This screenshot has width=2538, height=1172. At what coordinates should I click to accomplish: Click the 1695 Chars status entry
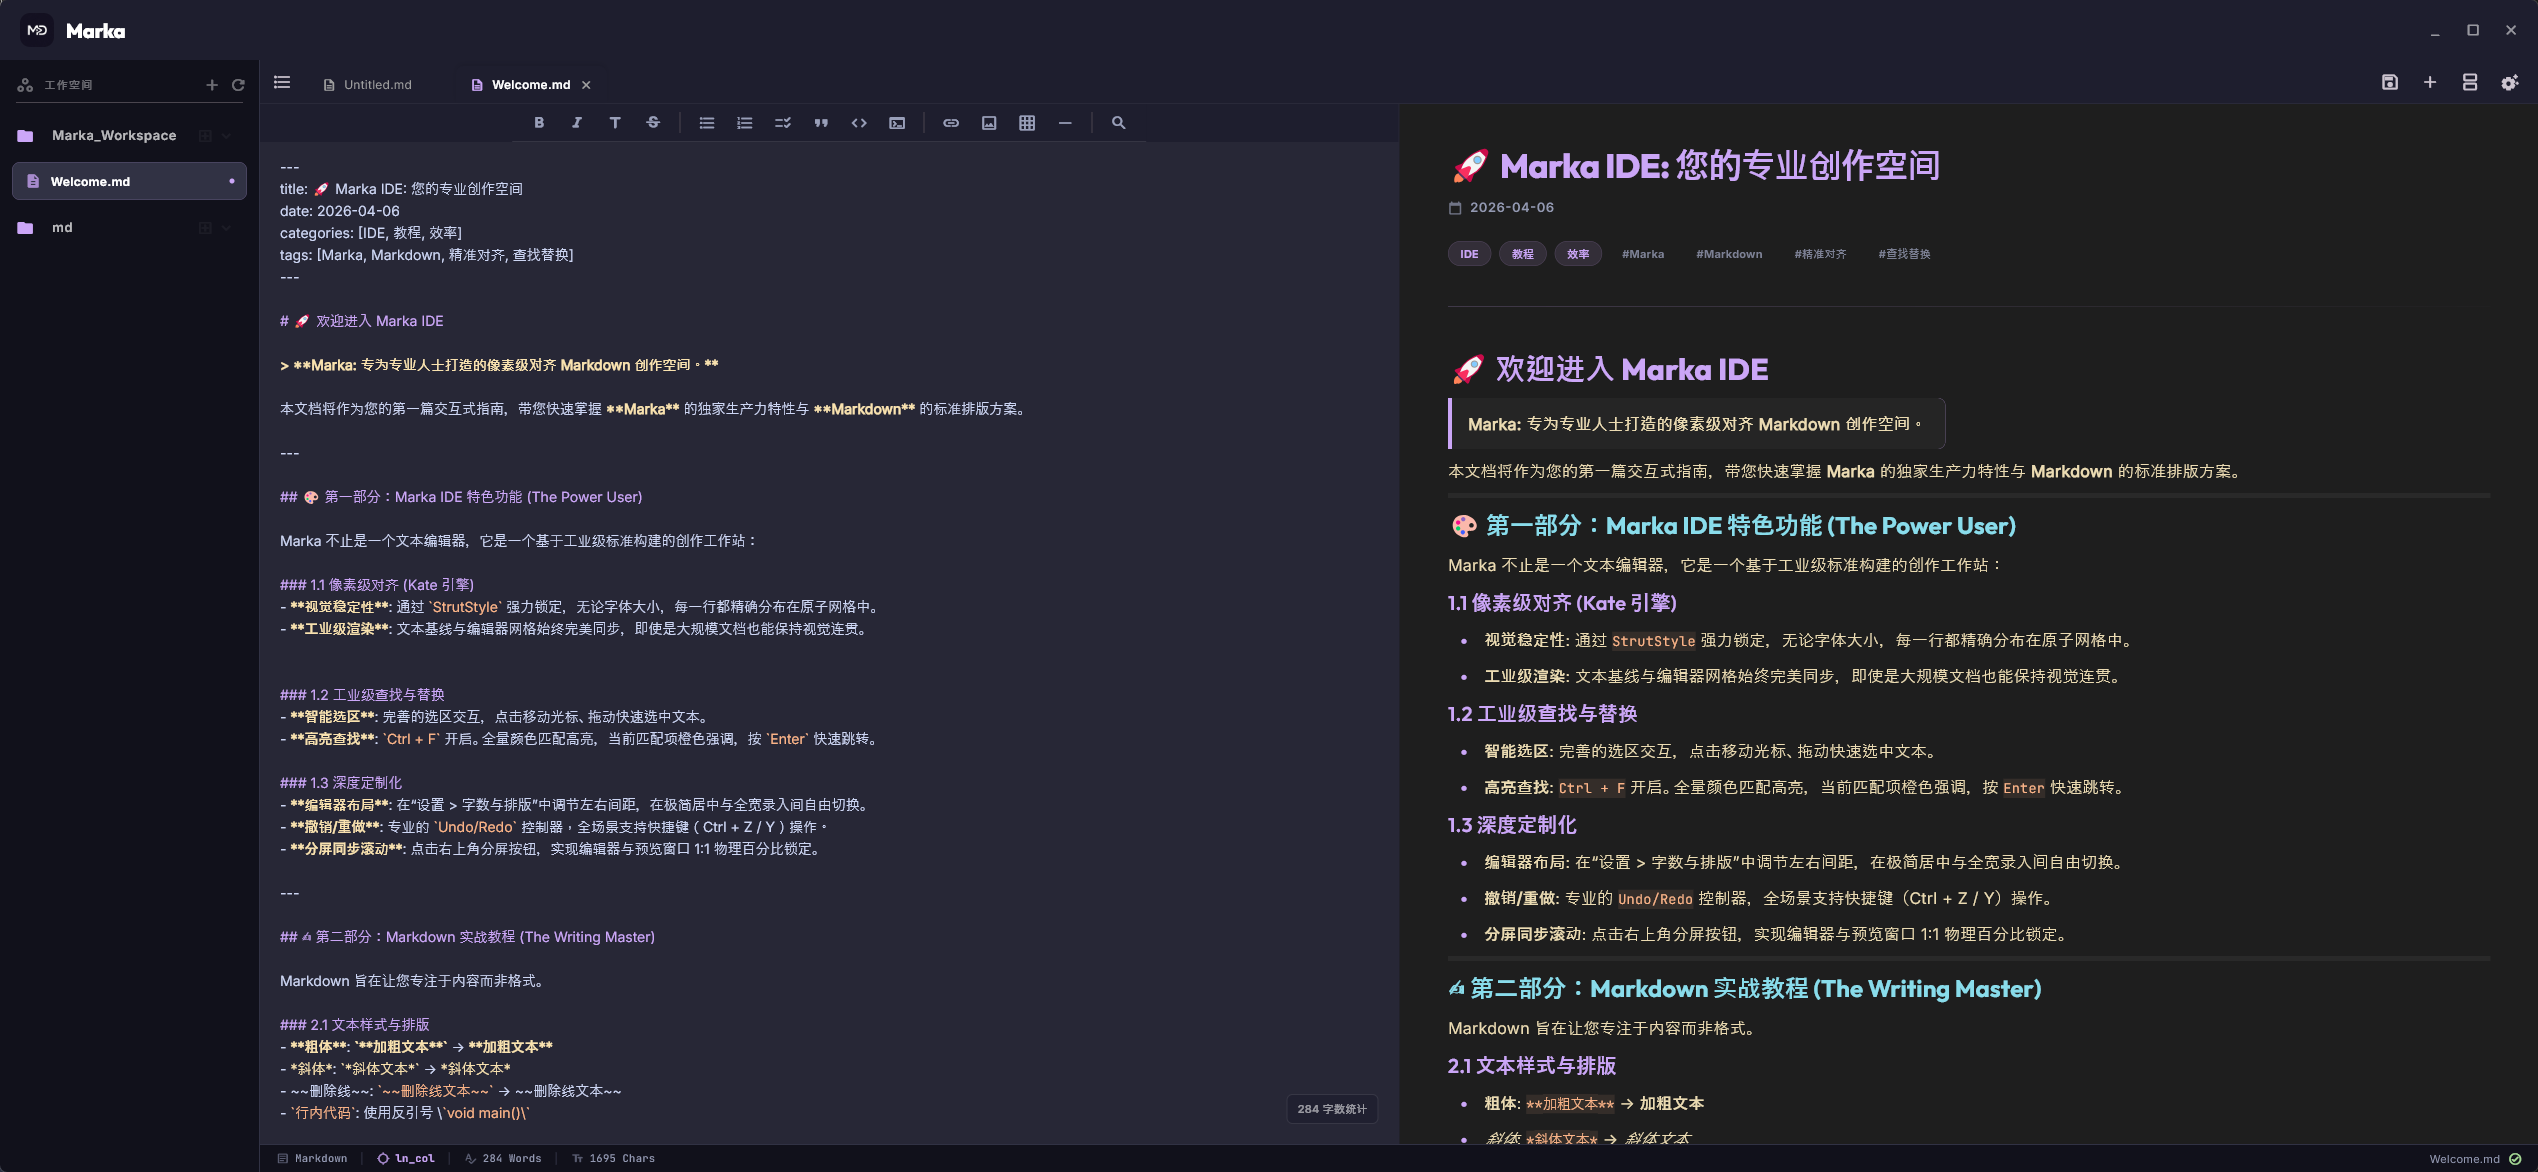pos(613,1158)
